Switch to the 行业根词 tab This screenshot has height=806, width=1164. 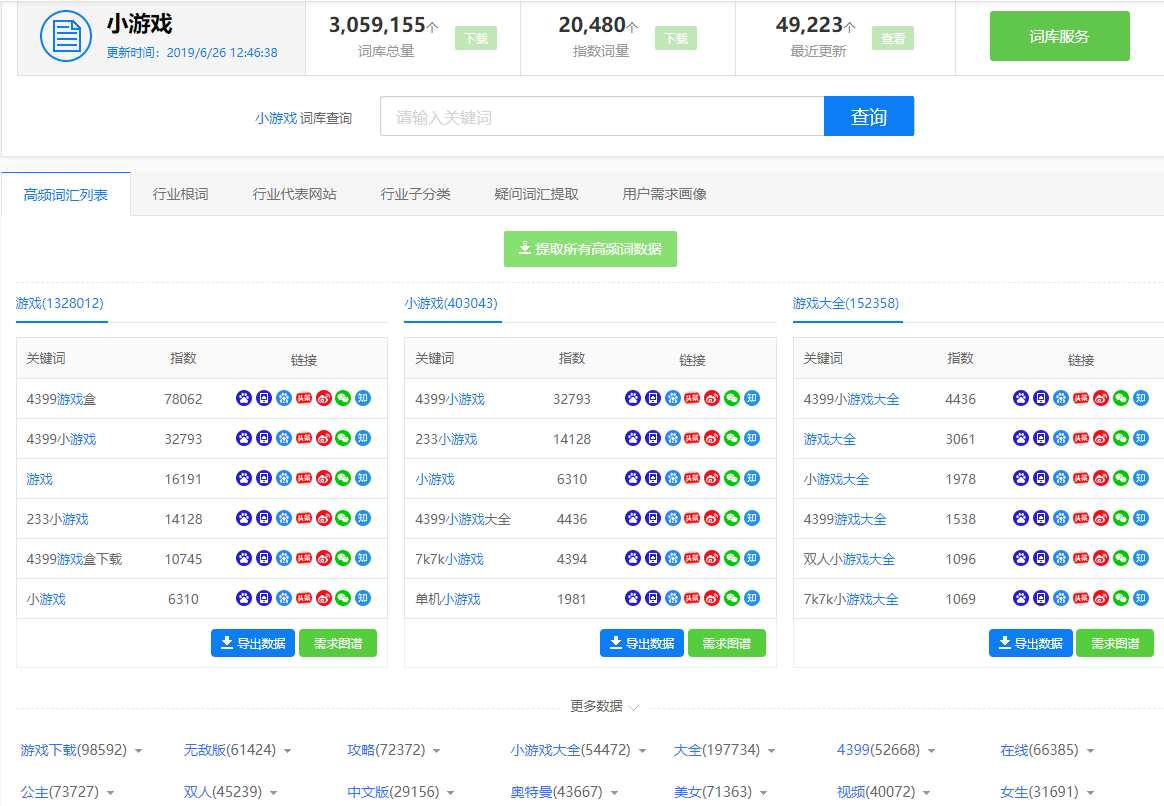pos(180,194)
